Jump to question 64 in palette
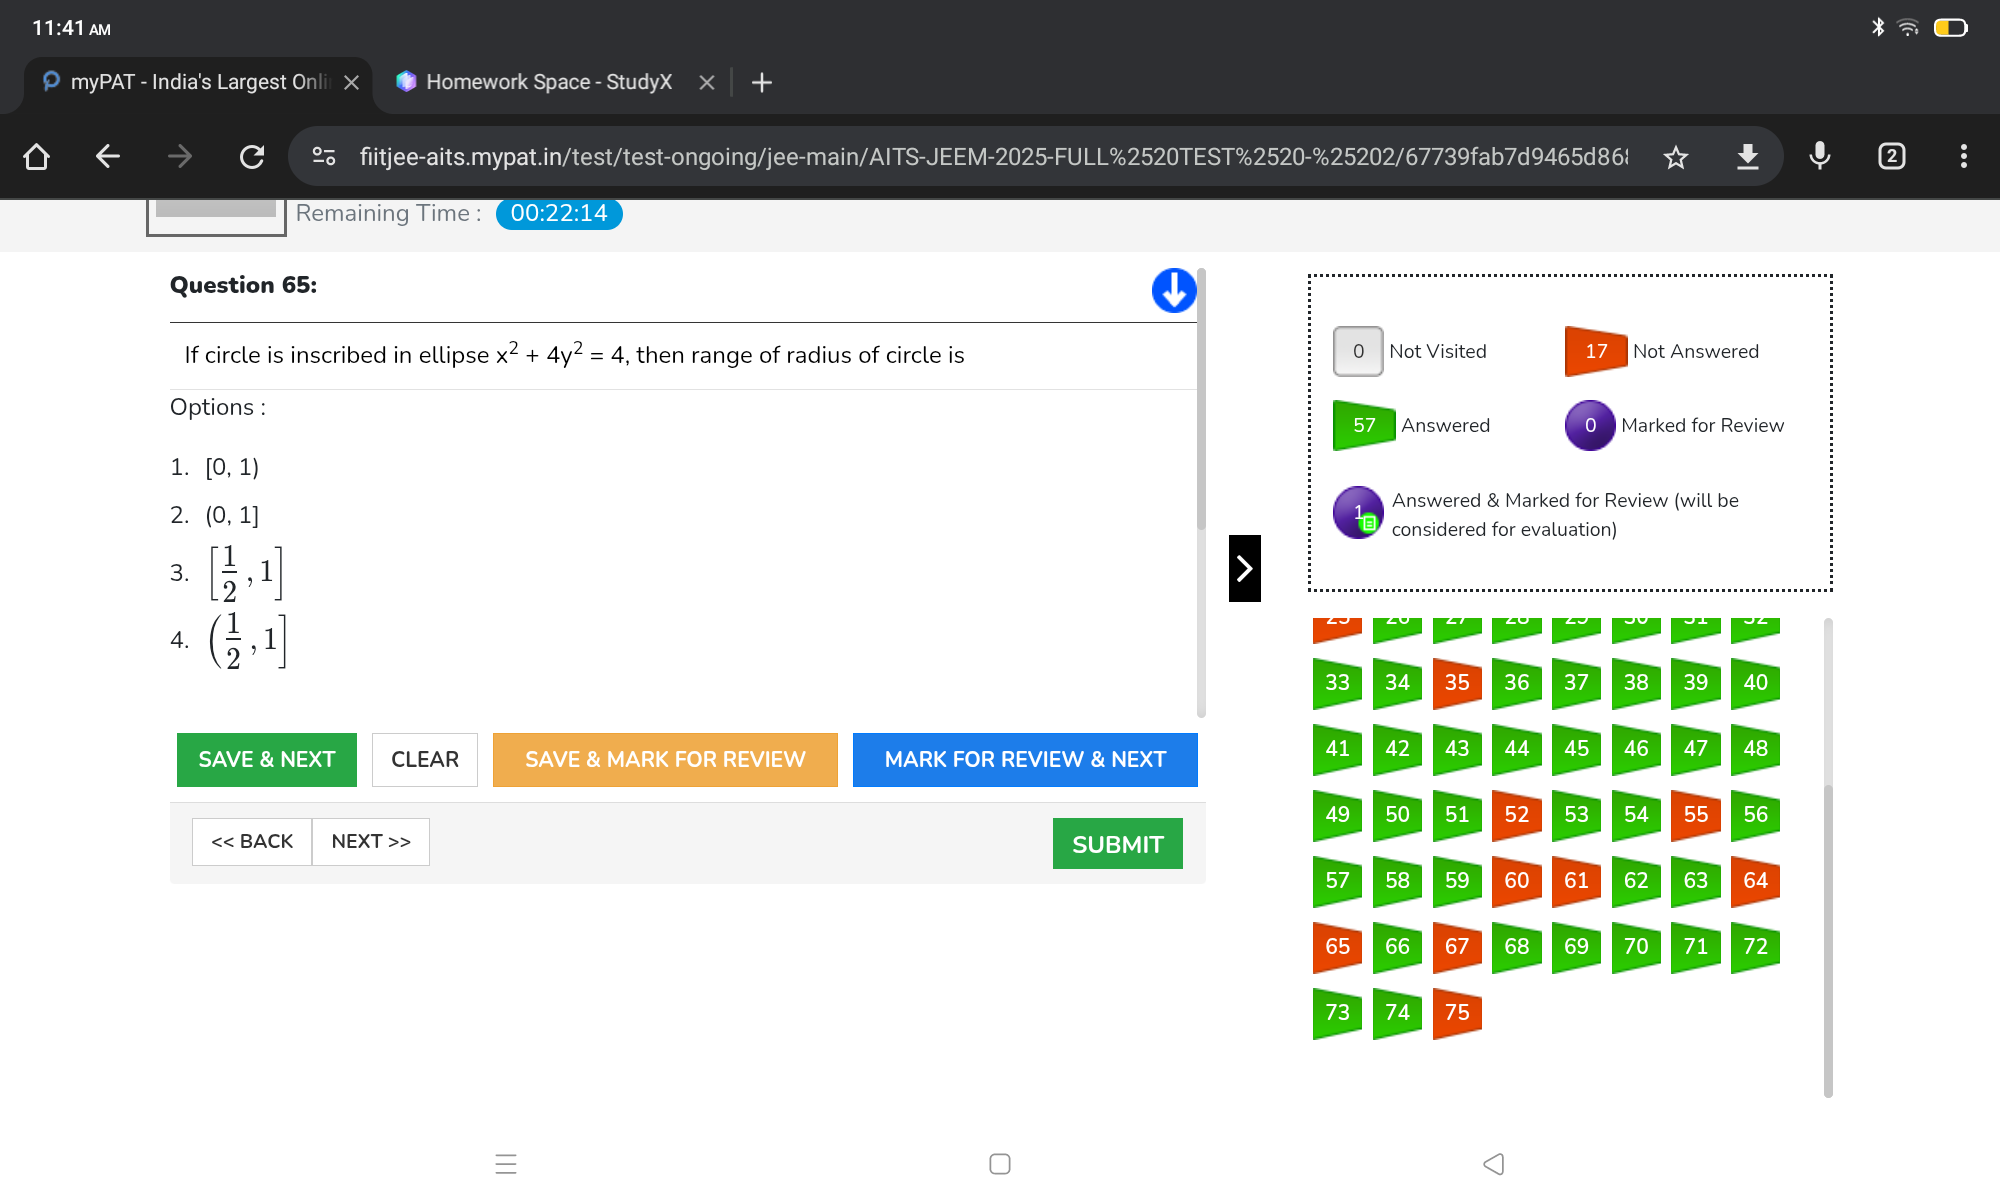The image size is (2000, 1200). coord(1756,881)
